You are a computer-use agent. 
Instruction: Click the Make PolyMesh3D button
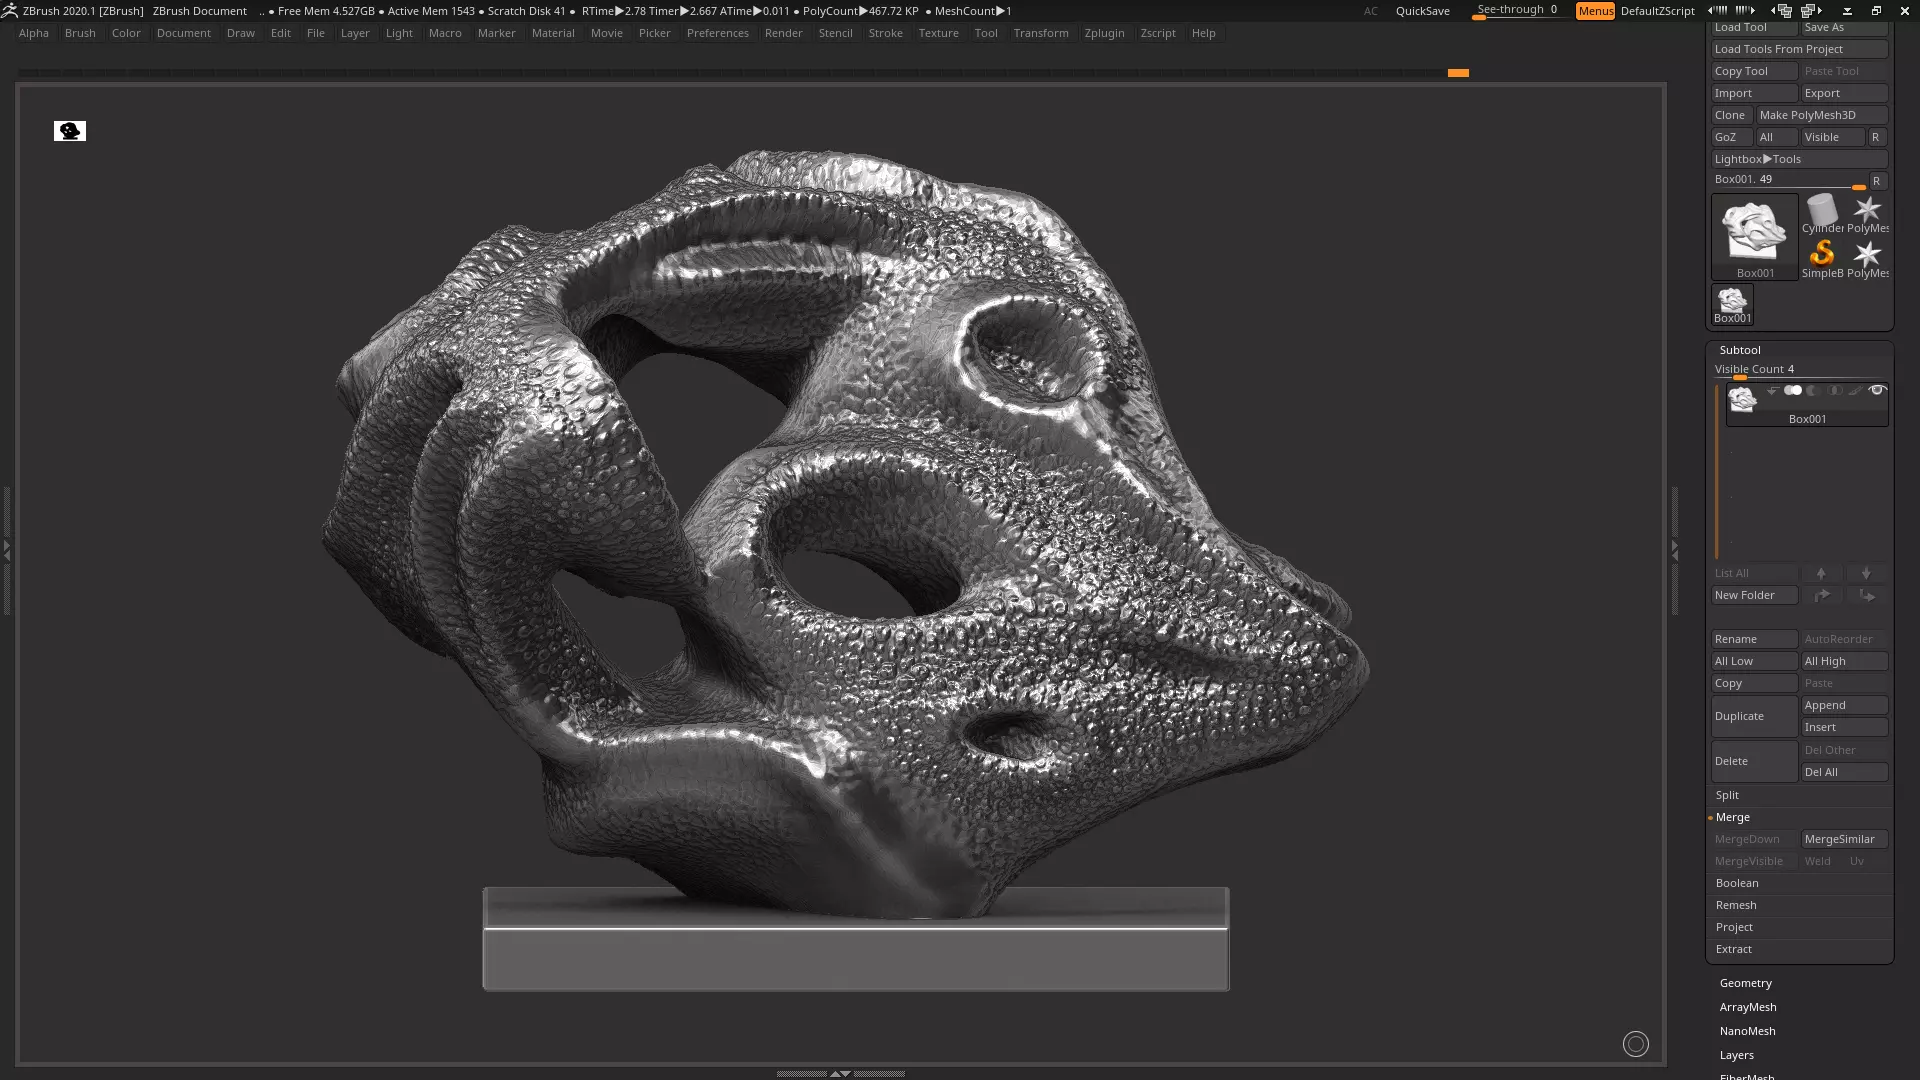pyautogui.click(x=1822, y=115)
